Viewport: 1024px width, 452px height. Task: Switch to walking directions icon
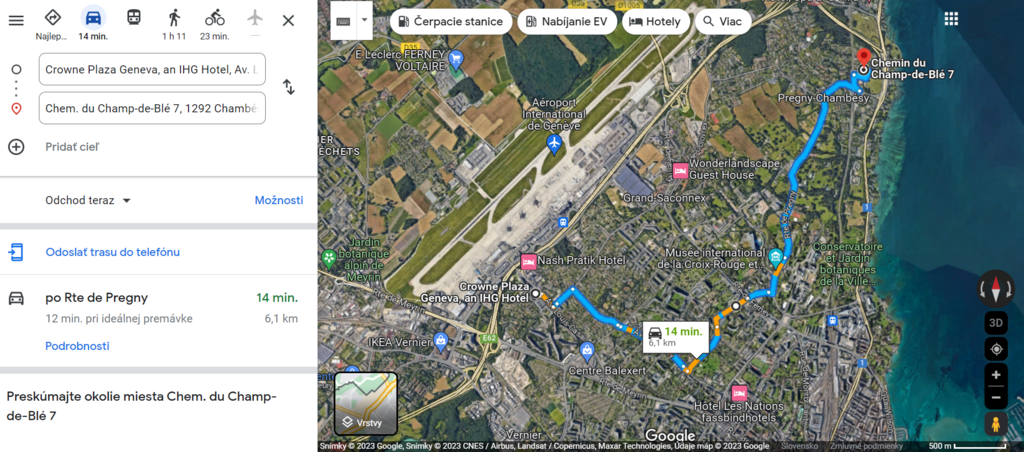(x=174, y=18)
